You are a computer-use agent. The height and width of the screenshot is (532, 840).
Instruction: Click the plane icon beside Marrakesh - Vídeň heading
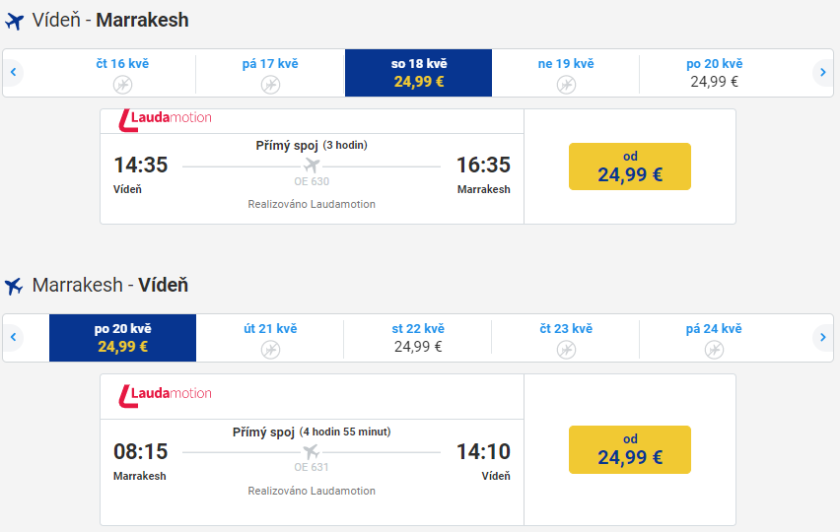tap(14, 286)
